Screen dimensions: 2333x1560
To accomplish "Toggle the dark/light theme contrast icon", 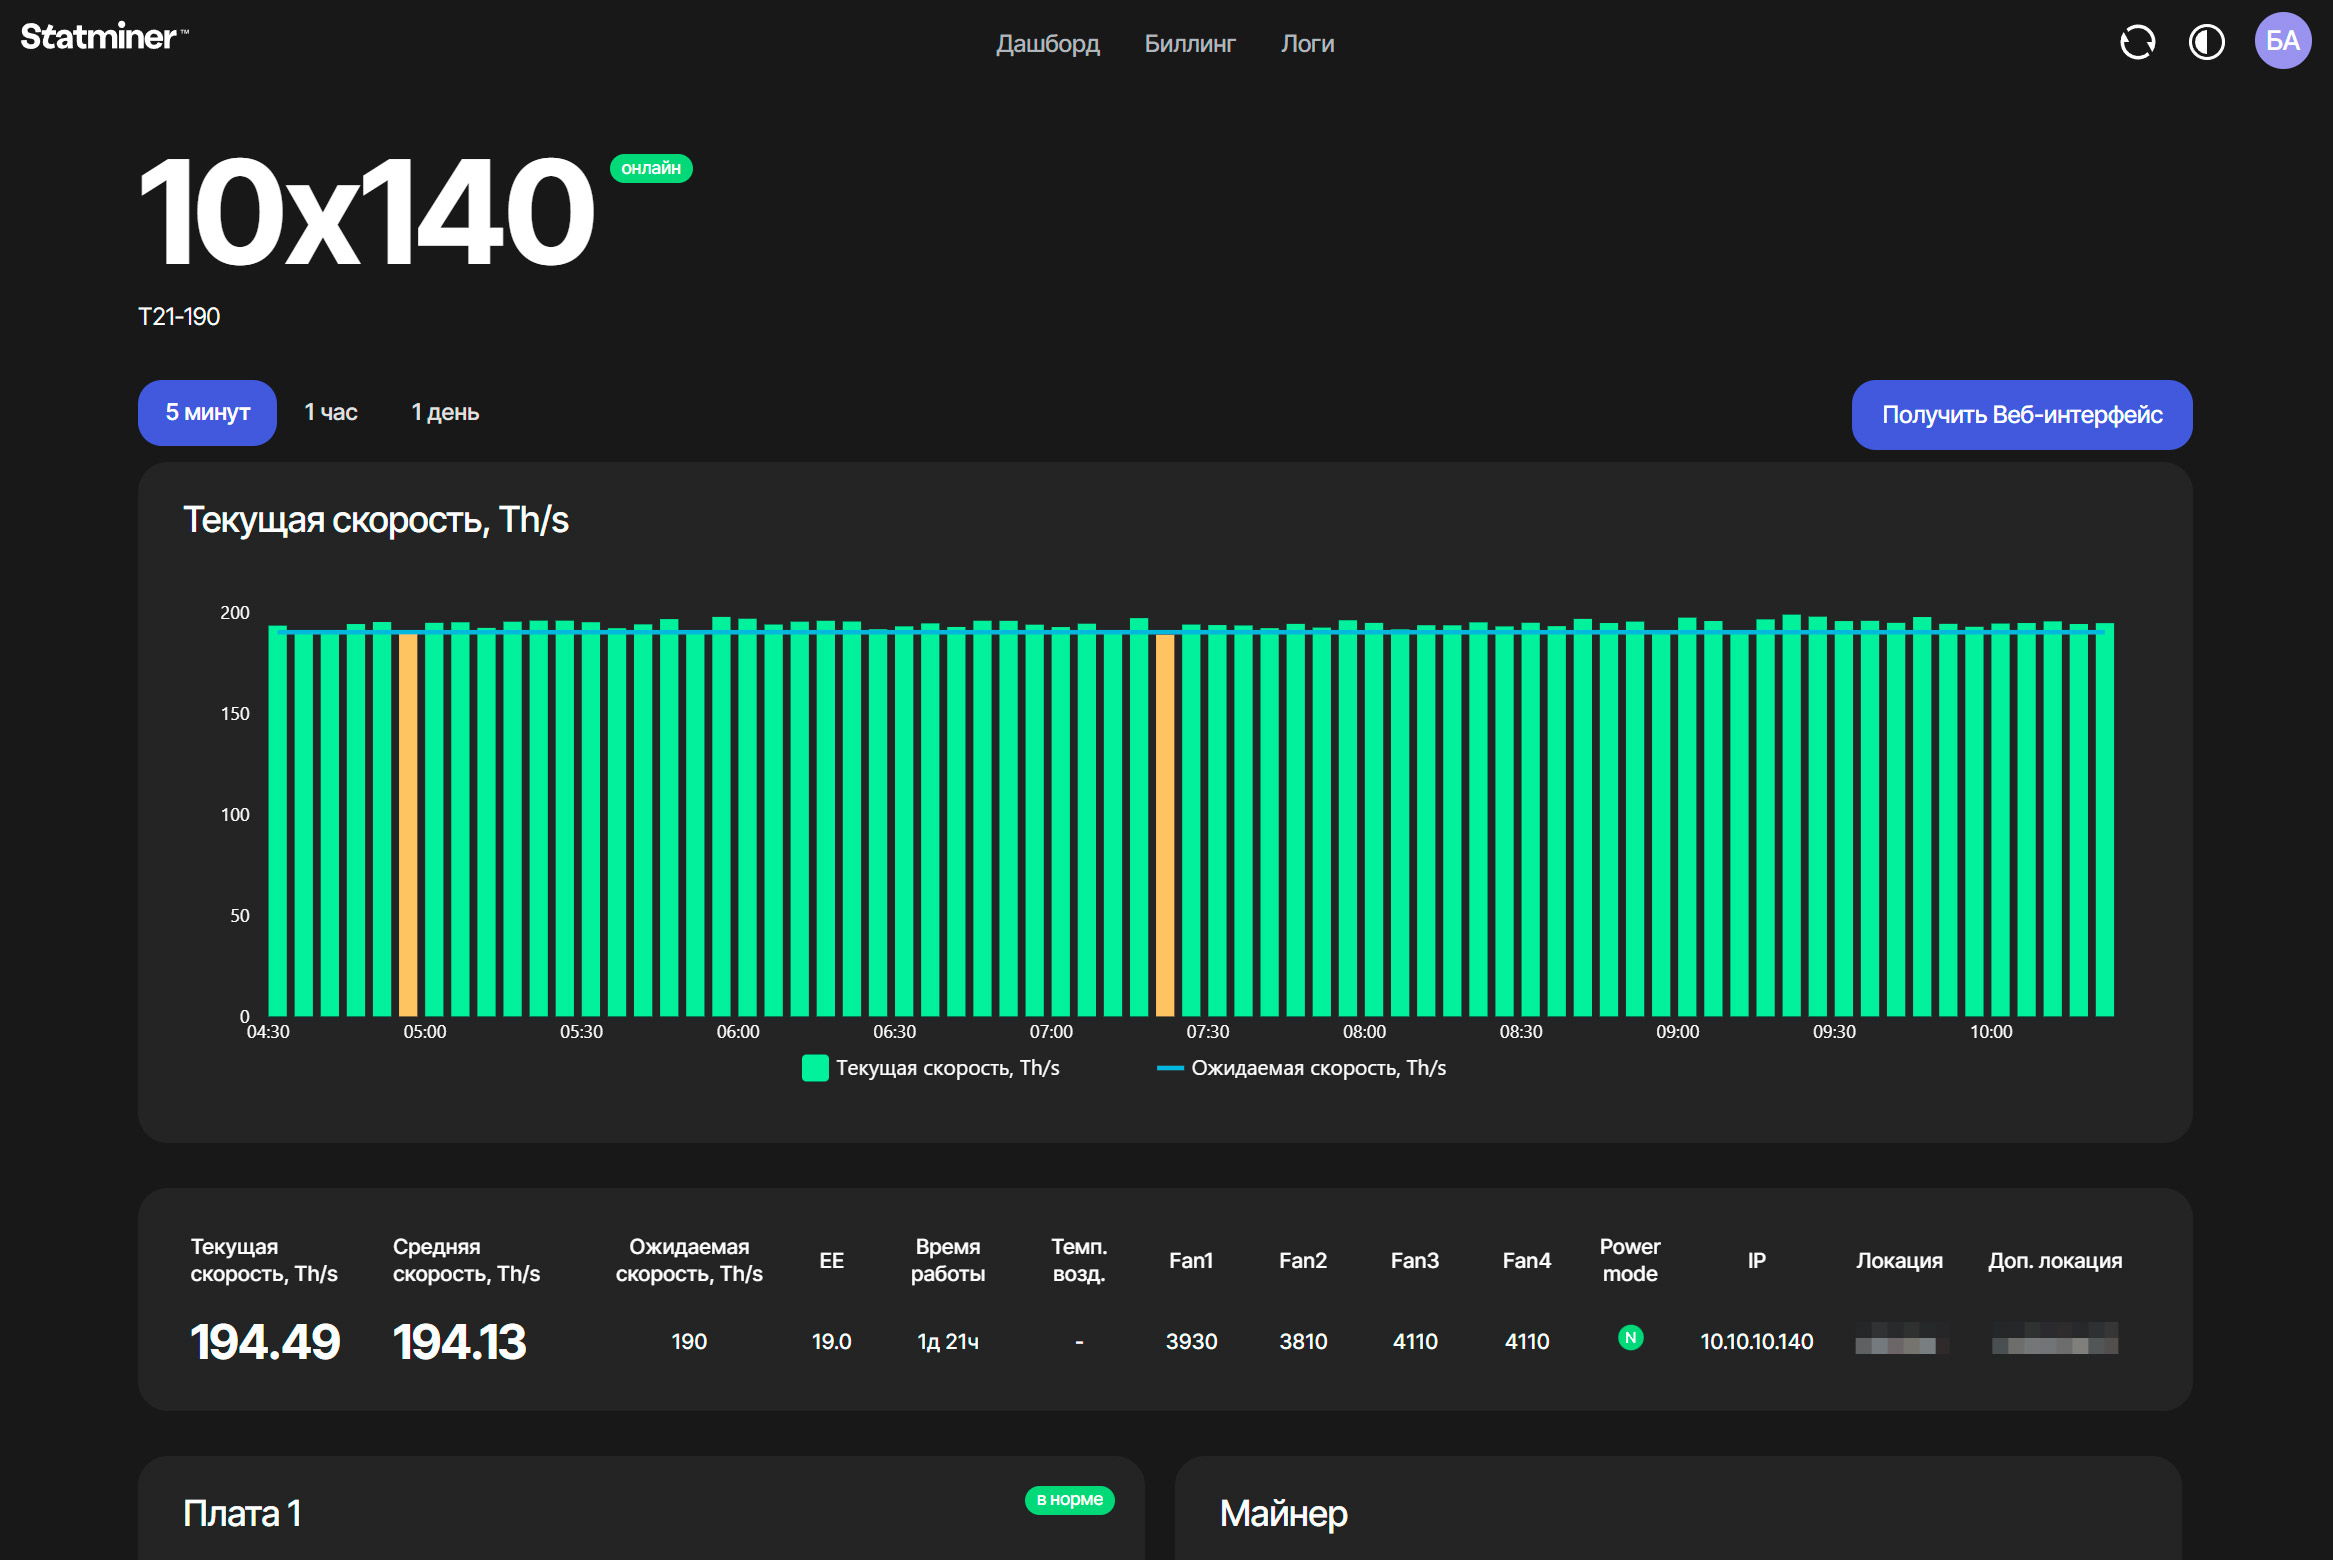I will tap(2206, 42).
